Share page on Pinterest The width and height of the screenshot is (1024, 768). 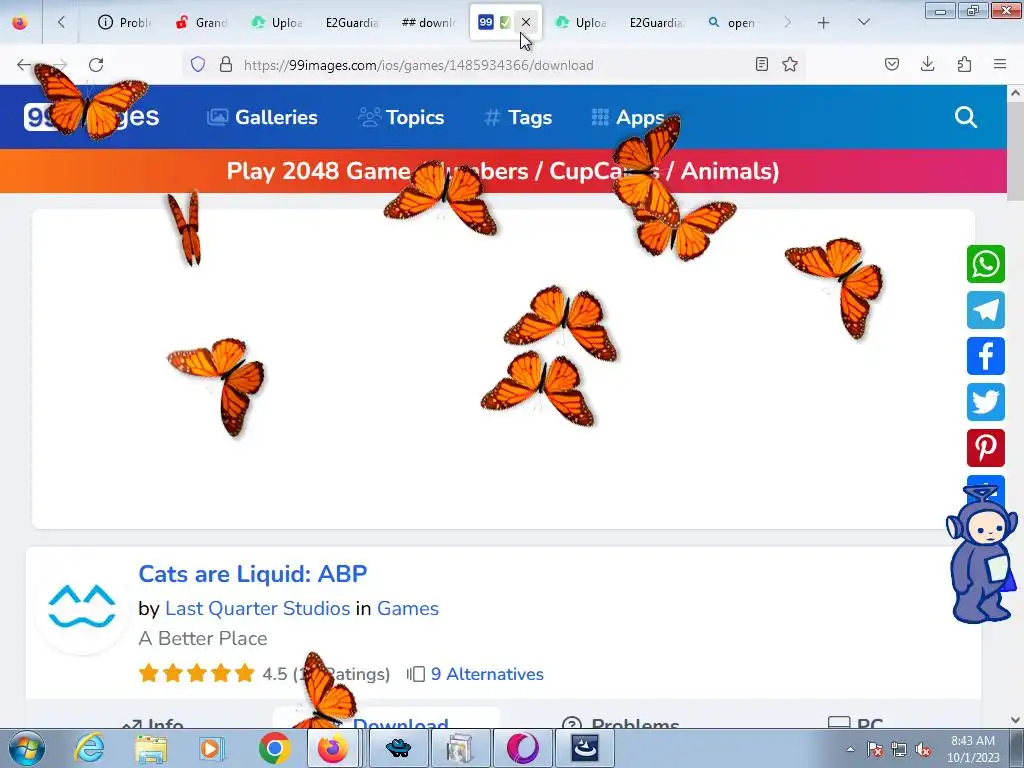pyautogui.click(x=985, y=447)
